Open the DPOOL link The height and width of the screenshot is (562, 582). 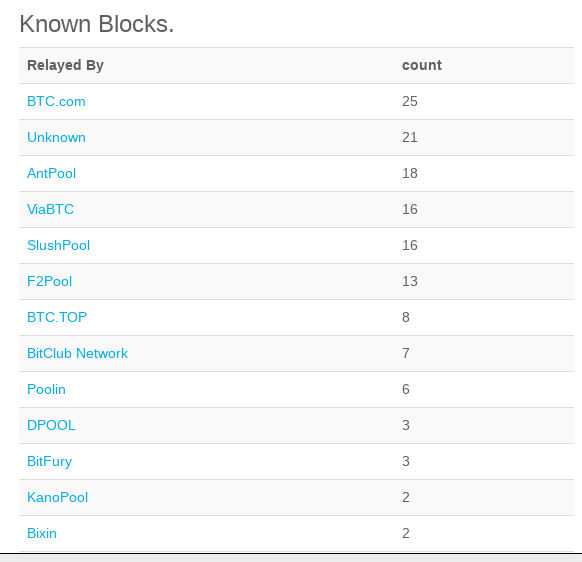click(51, 425)
